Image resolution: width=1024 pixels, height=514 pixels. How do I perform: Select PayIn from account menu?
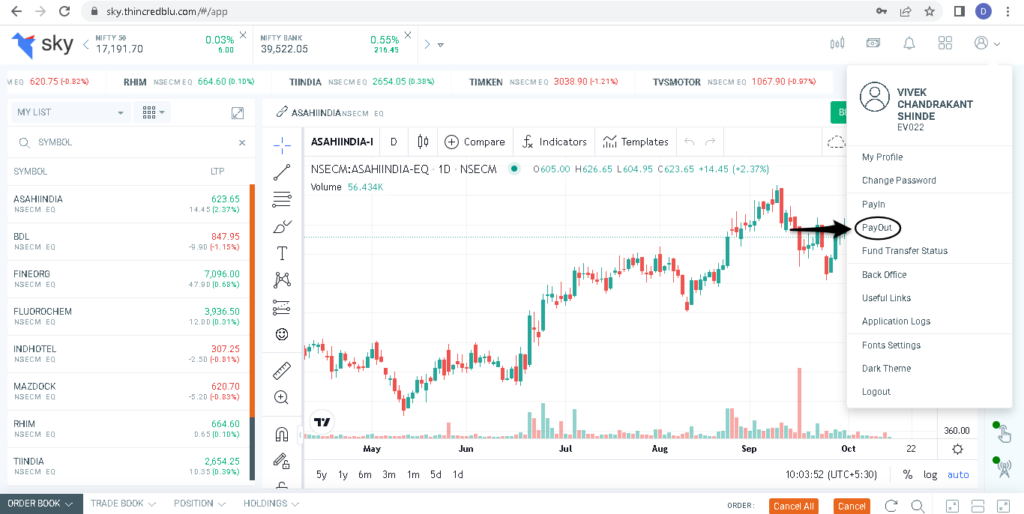pos(873,204)
